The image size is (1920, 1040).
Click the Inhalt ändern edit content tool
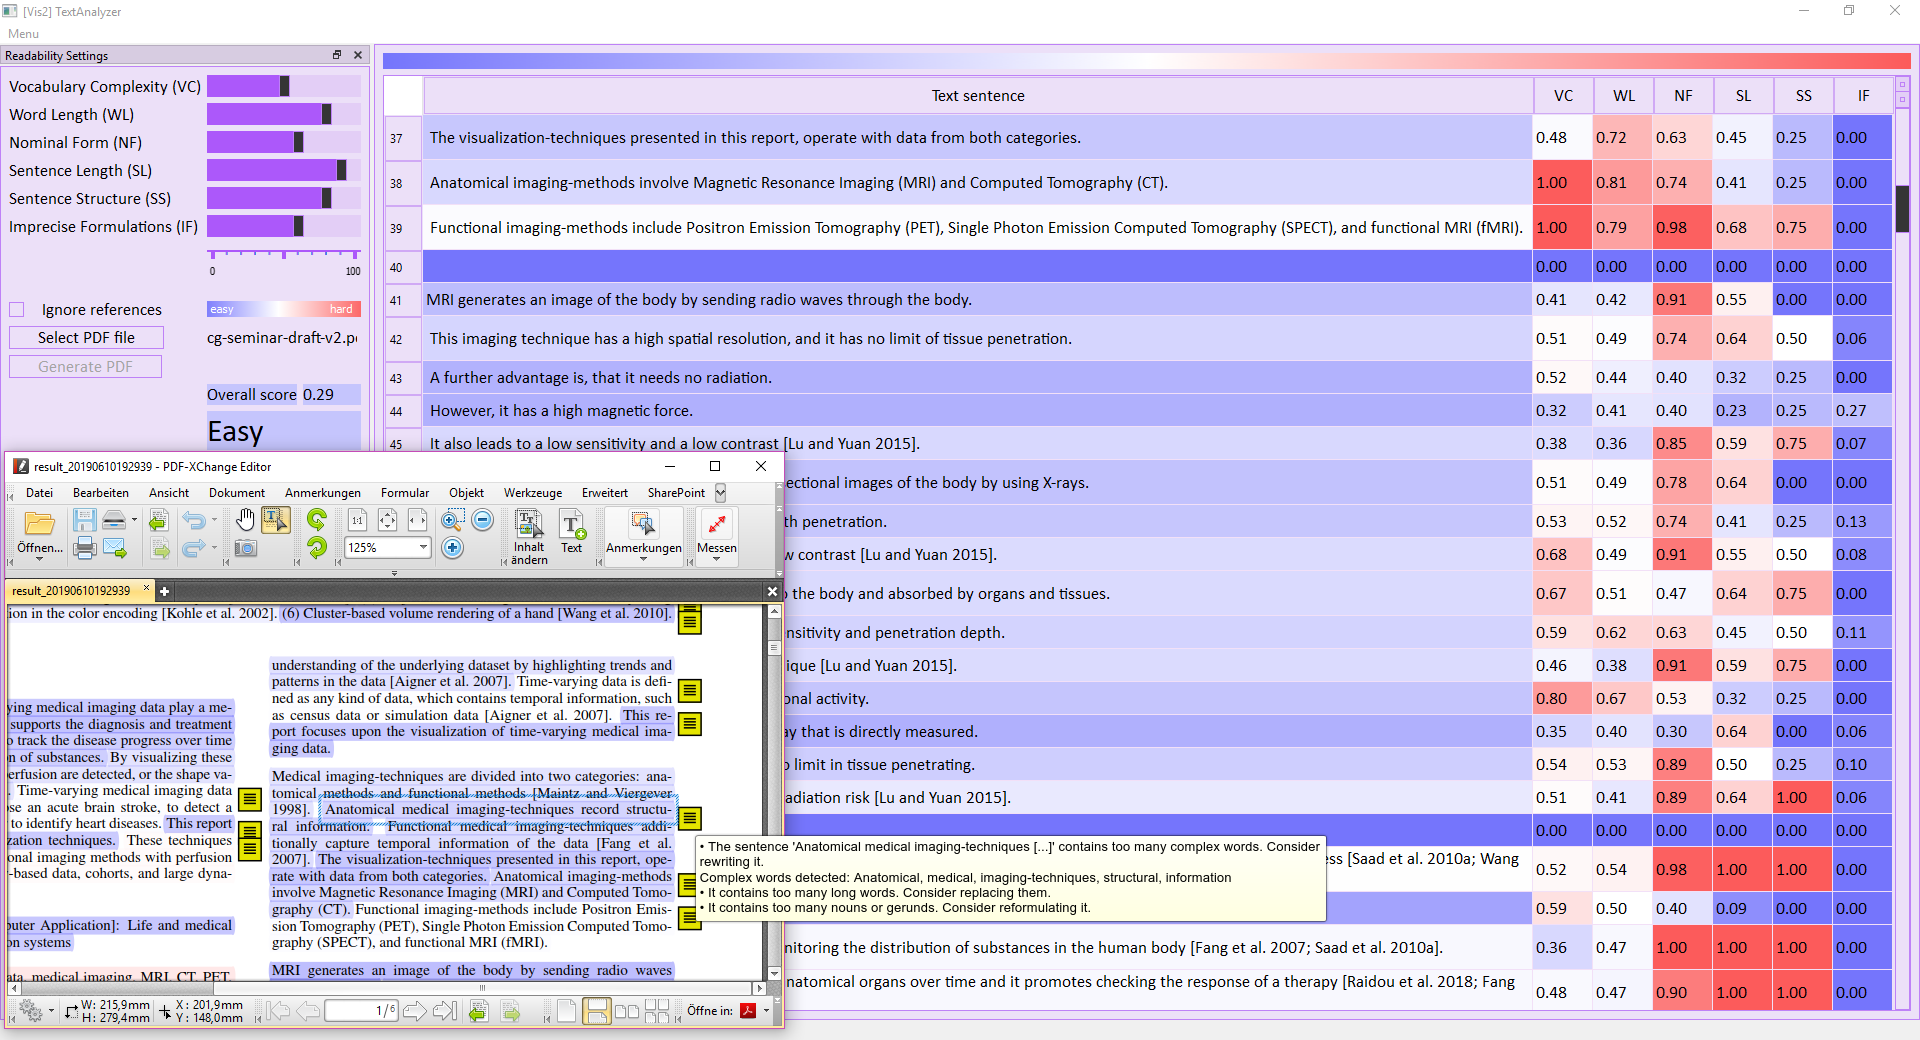point(529,537)
